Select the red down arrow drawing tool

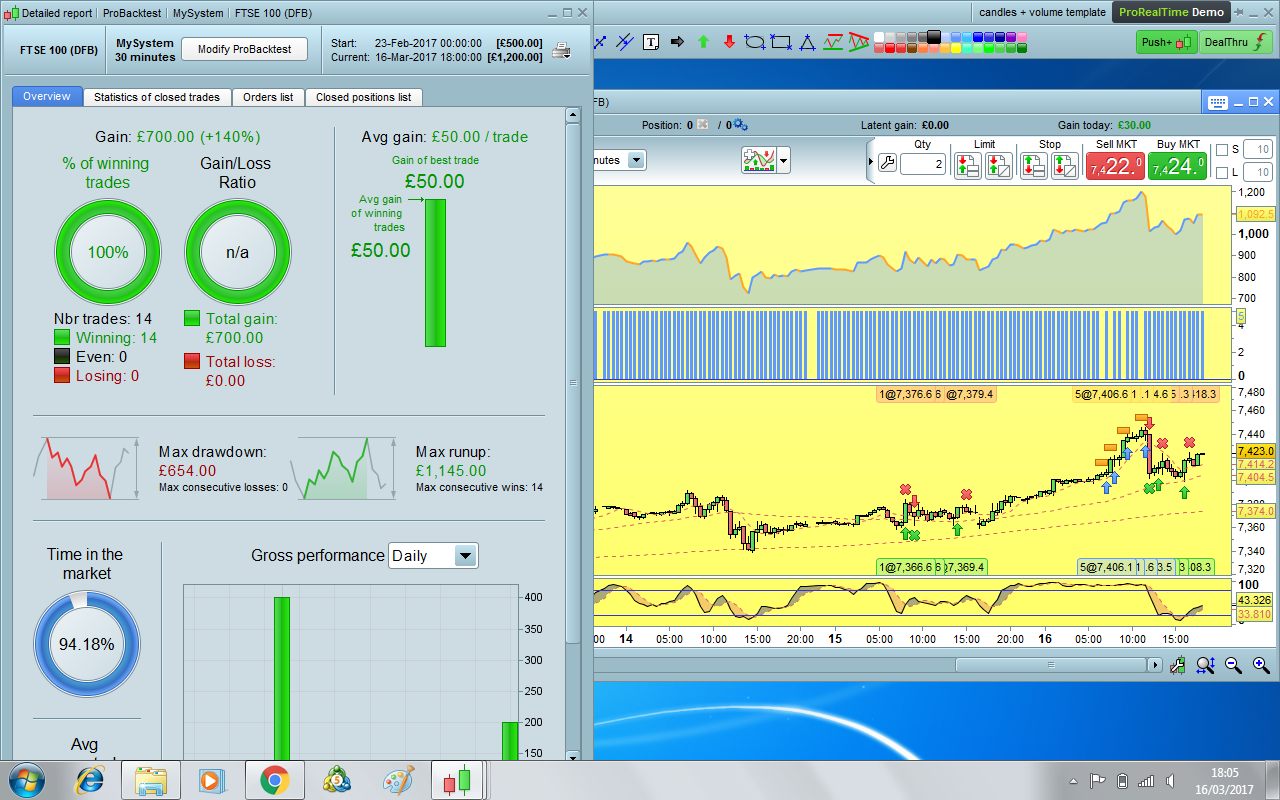tap(729, 42)
